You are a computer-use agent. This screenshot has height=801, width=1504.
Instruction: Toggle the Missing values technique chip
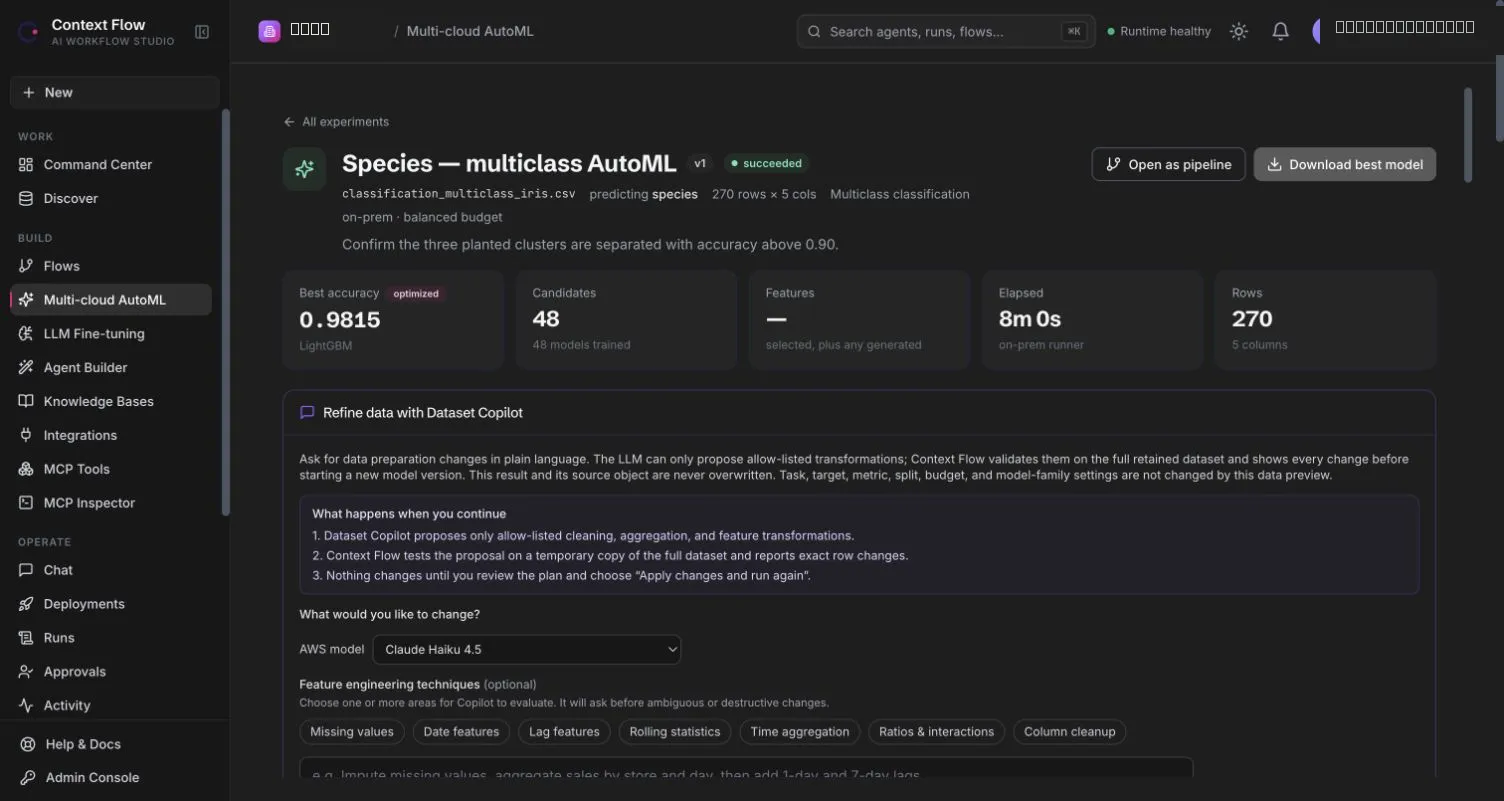pyautogui.click(x=352, y=732)
